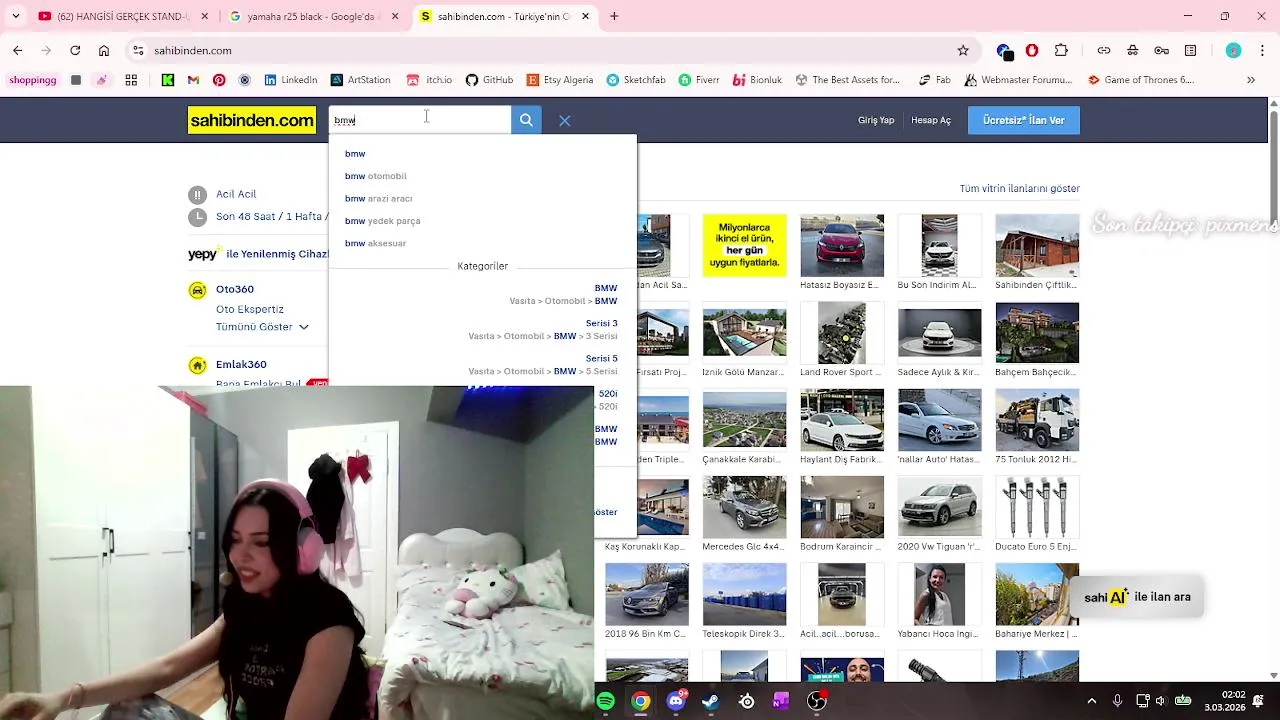Open the Gmail bookmark
The image size is (1280, 720).
tap(193, 80)
